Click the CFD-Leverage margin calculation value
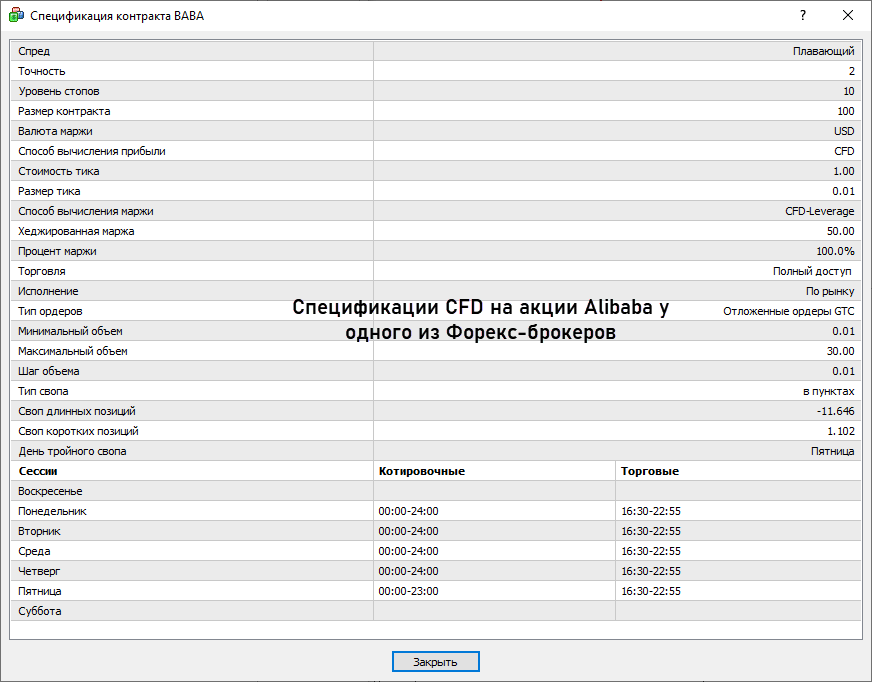This screenshot has height=682, width=872. [819, 211]
